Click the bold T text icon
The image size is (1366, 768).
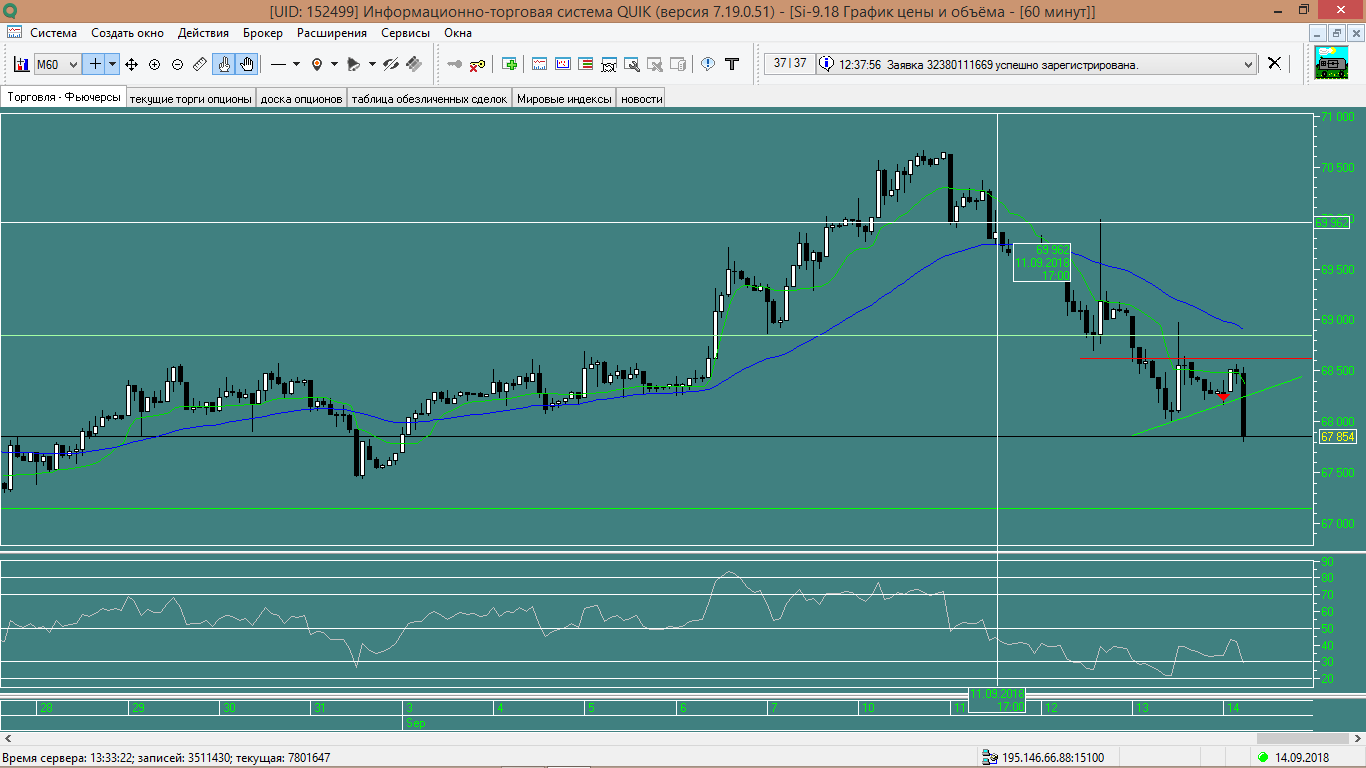[x=732, y=64]
